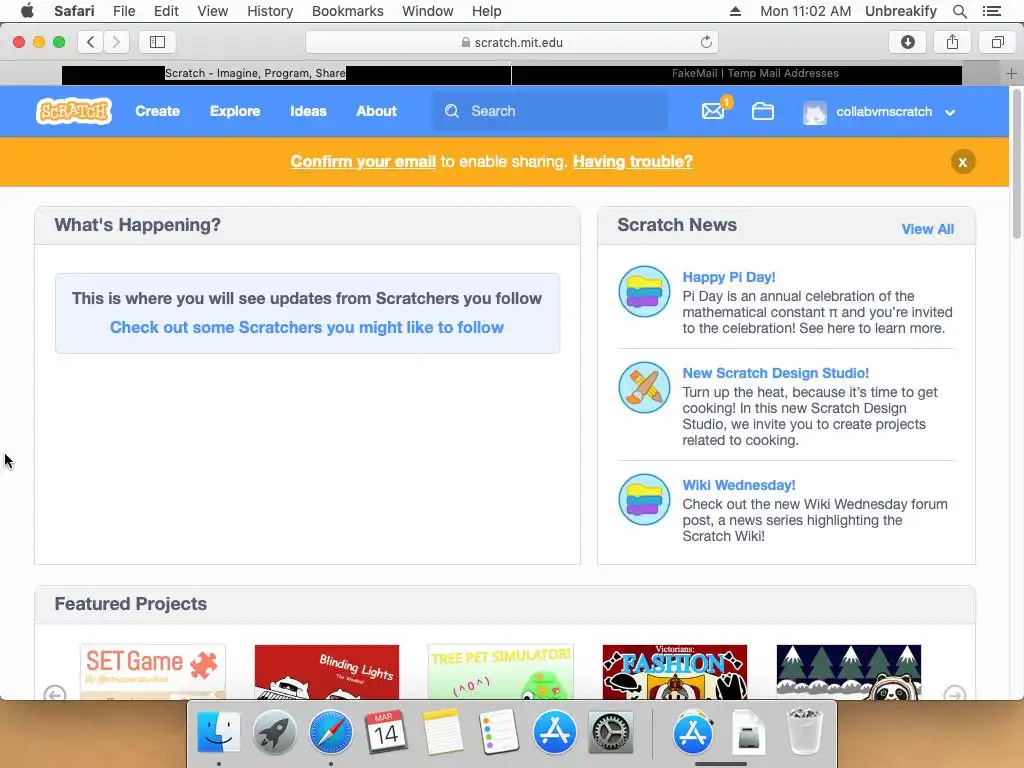The width and height of the screenshot is (1024, 768).
Task: Click the Confirm your email link
Action: (363, 161)
